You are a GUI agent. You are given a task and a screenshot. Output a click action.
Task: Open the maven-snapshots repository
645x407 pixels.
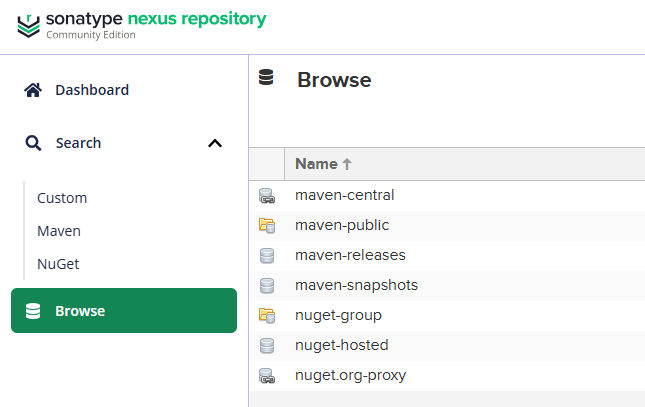(356, 285)
